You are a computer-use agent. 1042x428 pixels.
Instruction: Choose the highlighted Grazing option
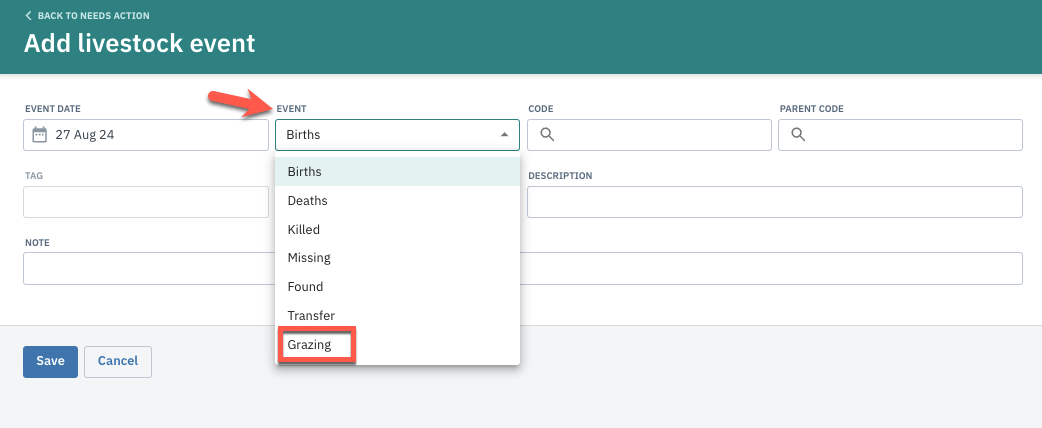tap(316, 345)
